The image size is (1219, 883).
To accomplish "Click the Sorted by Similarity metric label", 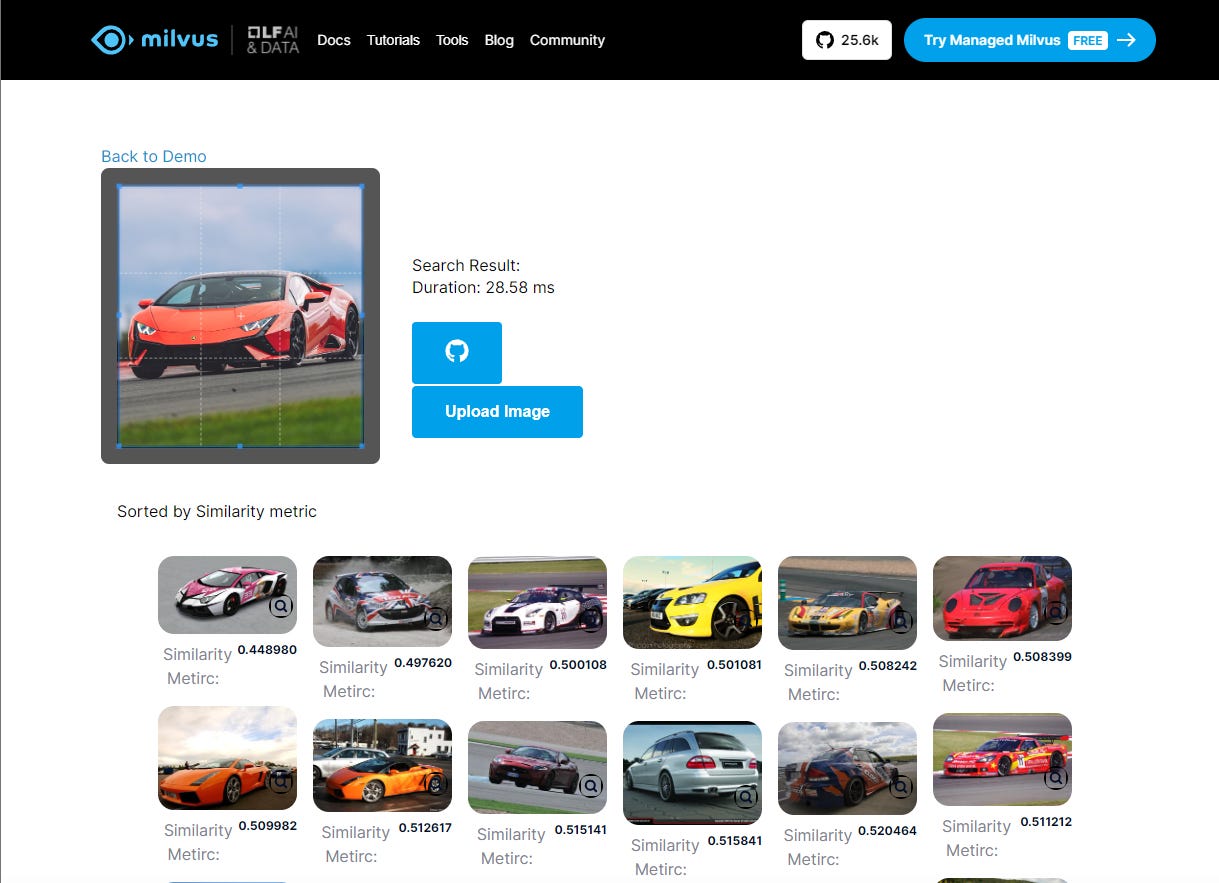I will point(217,512).
